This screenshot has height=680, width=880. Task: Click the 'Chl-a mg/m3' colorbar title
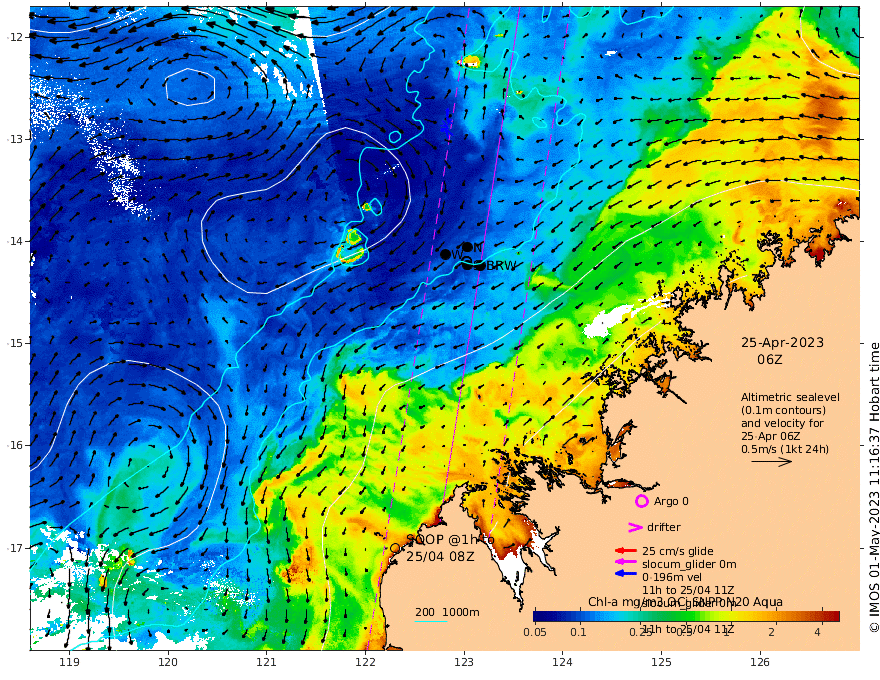[x=624, y=602]
